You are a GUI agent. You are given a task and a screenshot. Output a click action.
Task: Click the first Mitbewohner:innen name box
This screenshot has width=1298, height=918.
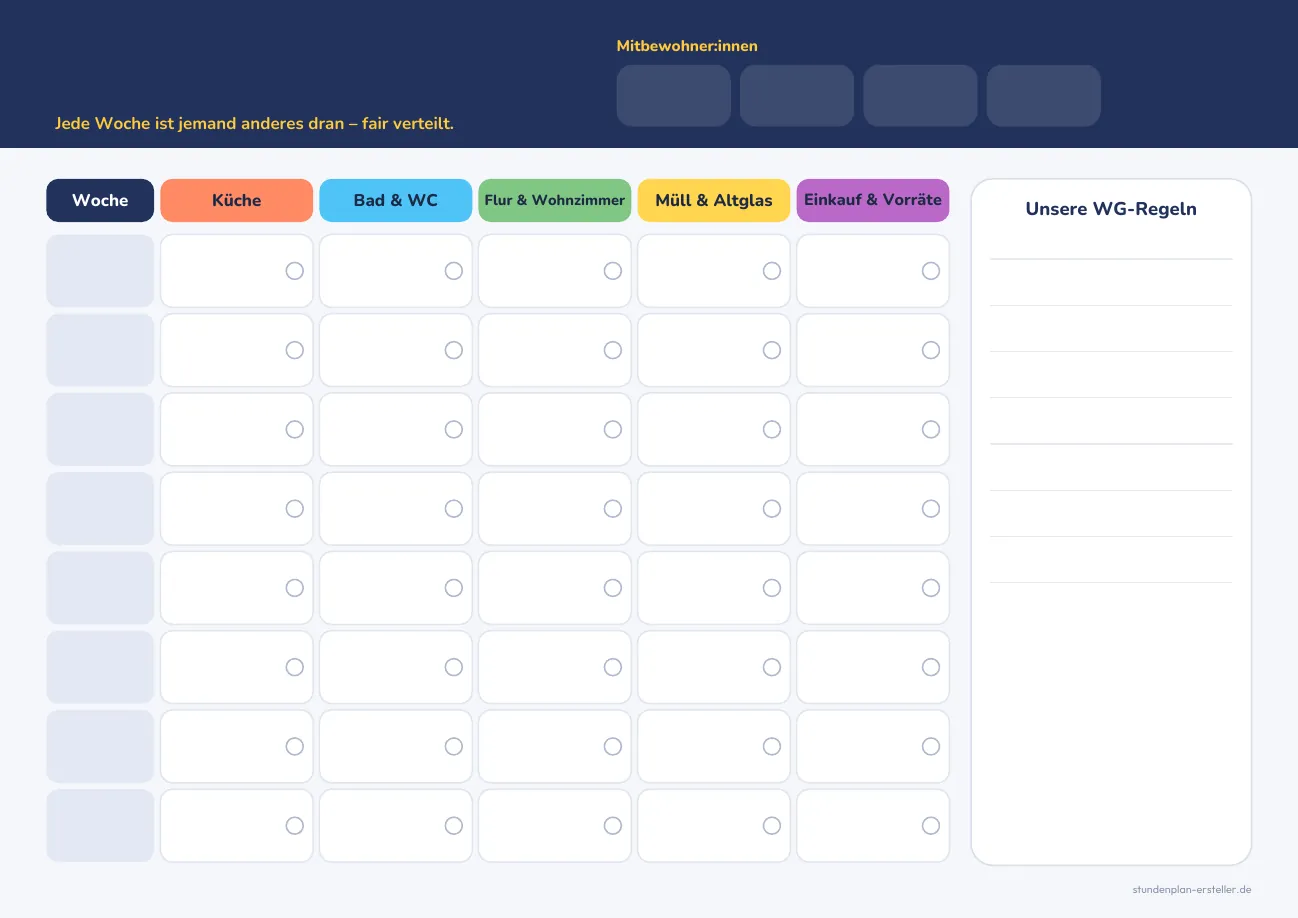(x=673, y=96)
